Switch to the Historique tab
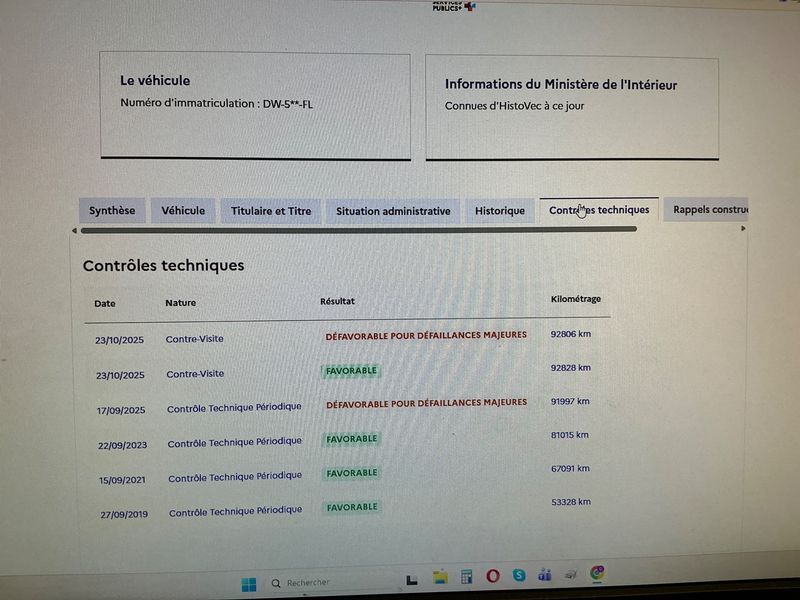Image resolution: width=800 pixels, height=600 pixels. point(499,211)
